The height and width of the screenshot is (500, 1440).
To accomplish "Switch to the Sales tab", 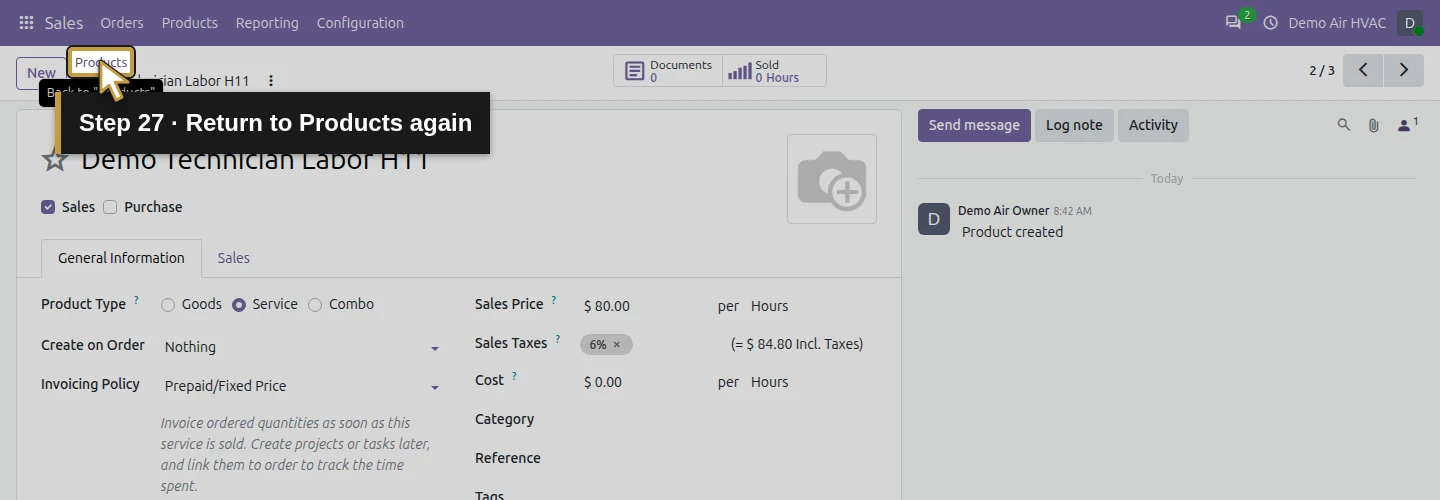I will (234, 258).
